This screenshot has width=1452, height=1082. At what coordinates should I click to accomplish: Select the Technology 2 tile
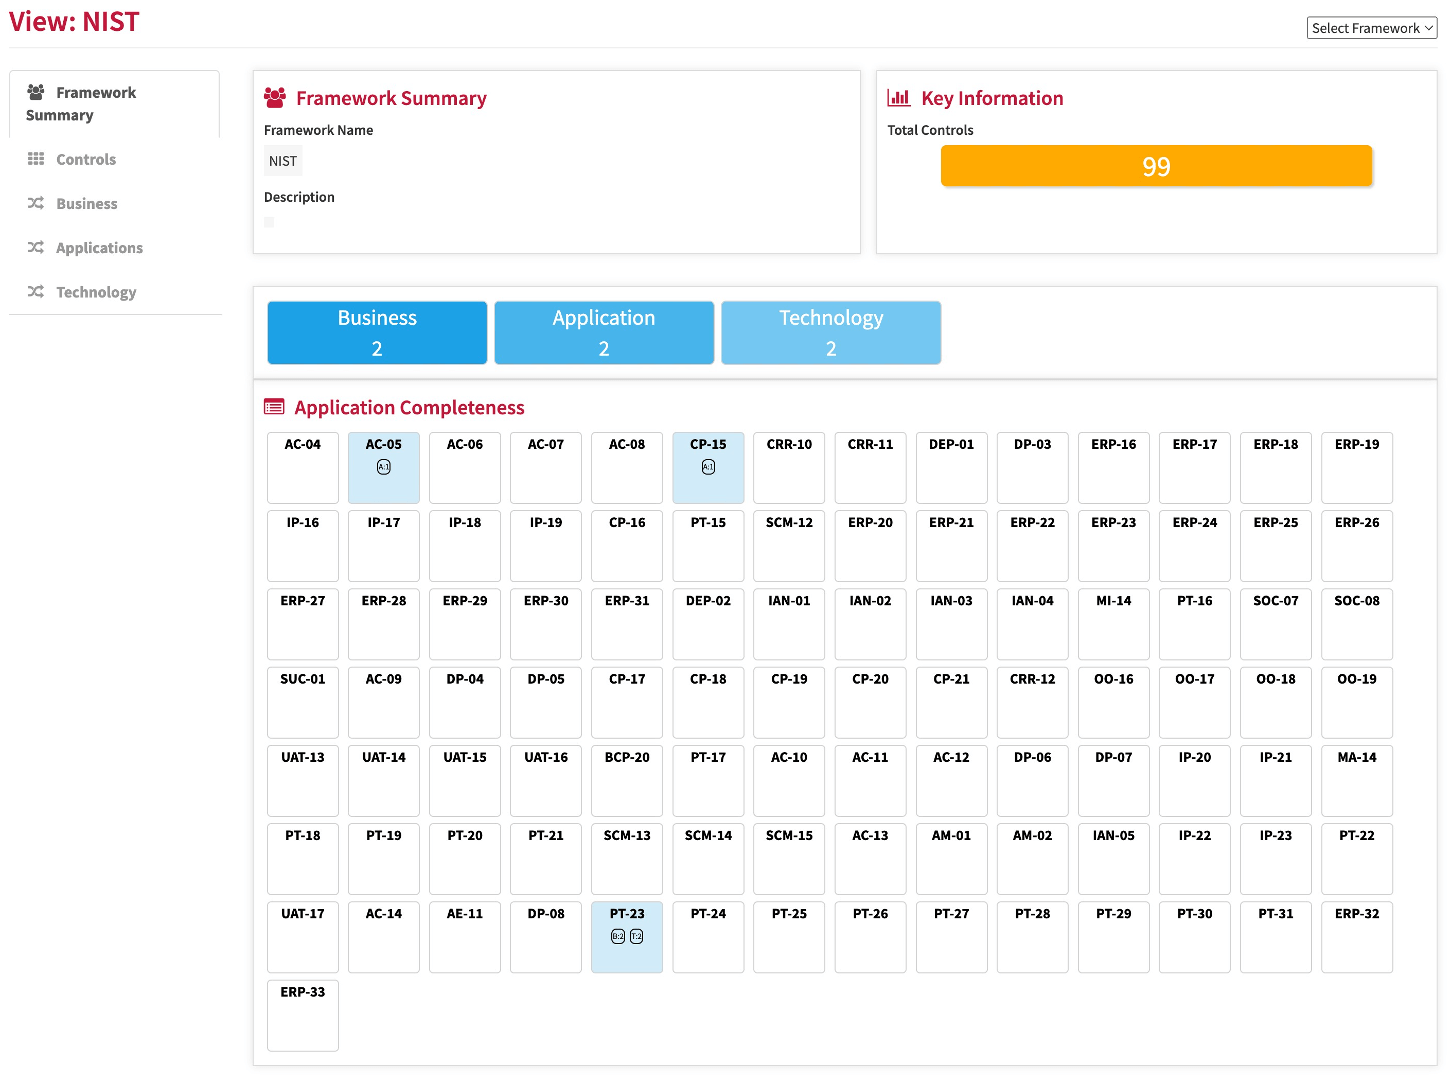click(x=831, y=333)
